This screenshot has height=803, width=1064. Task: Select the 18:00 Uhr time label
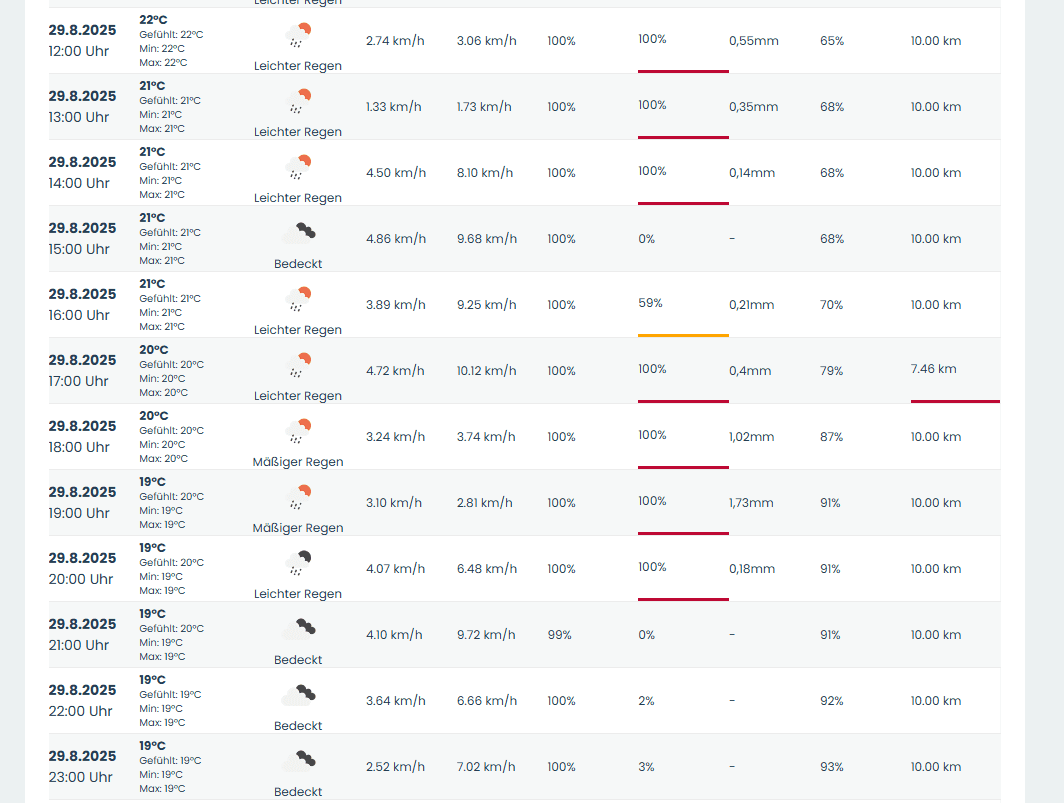coord(79,447)
